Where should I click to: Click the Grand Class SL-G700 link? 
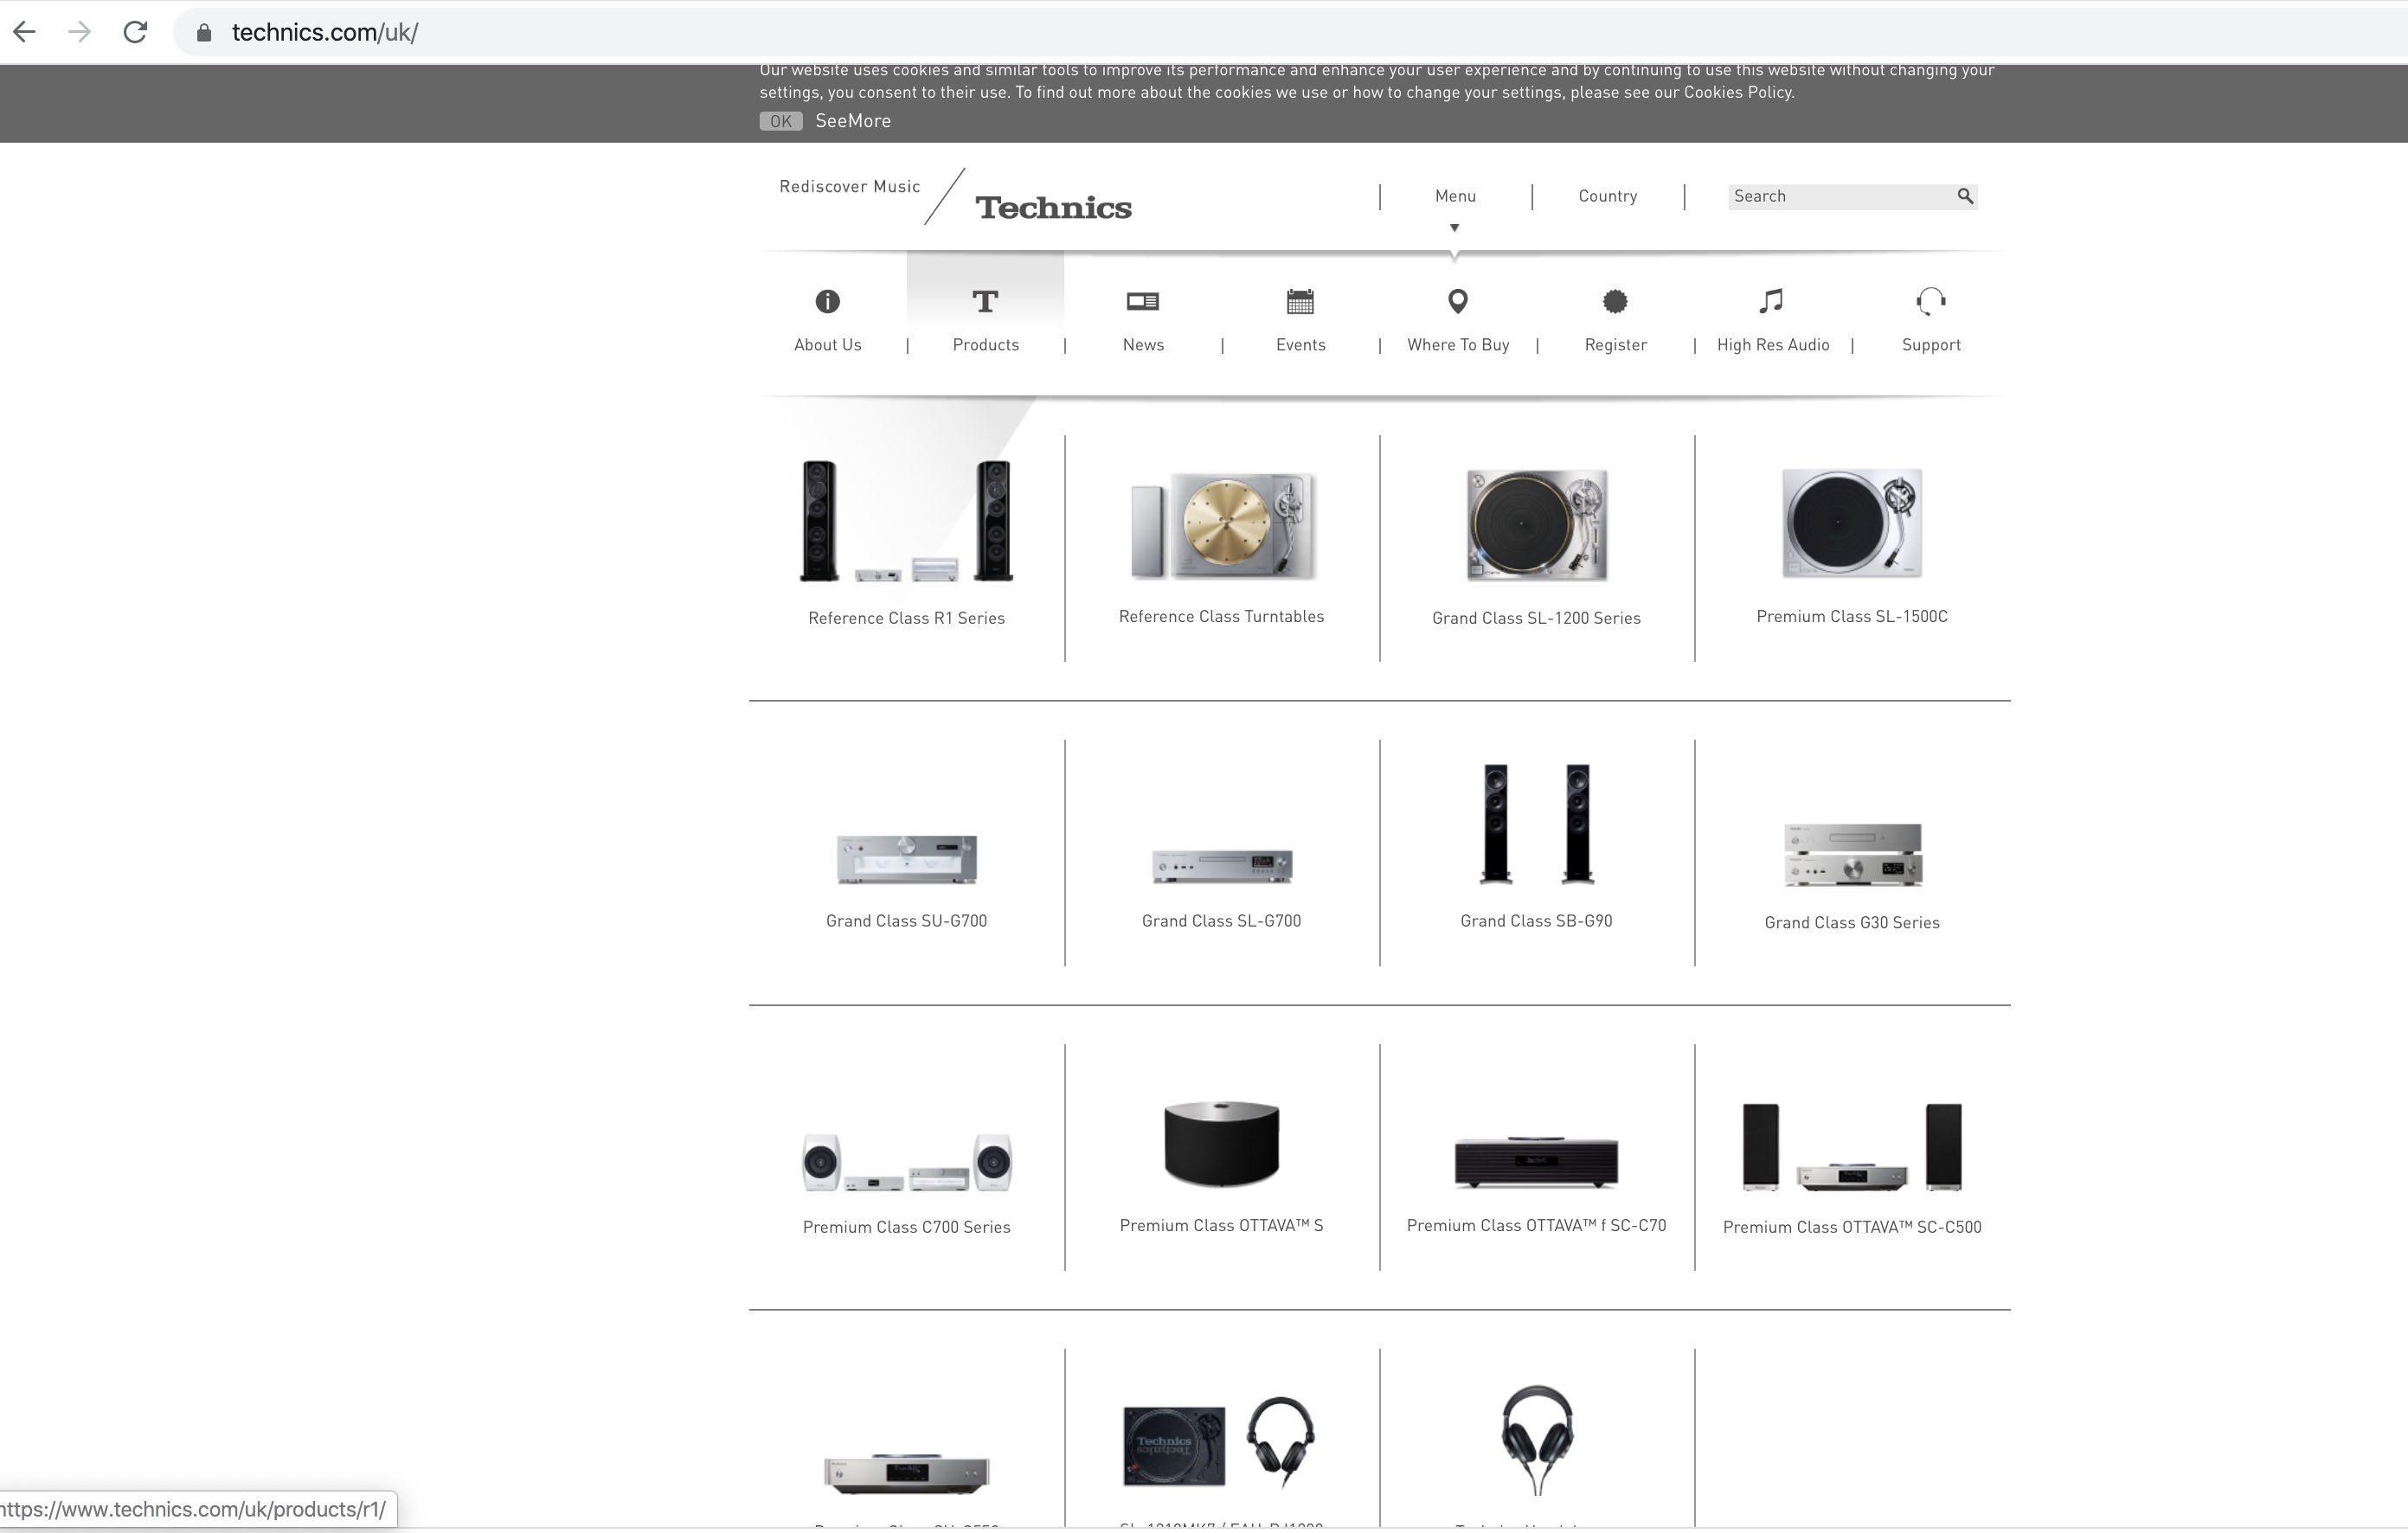point(1222,921)
